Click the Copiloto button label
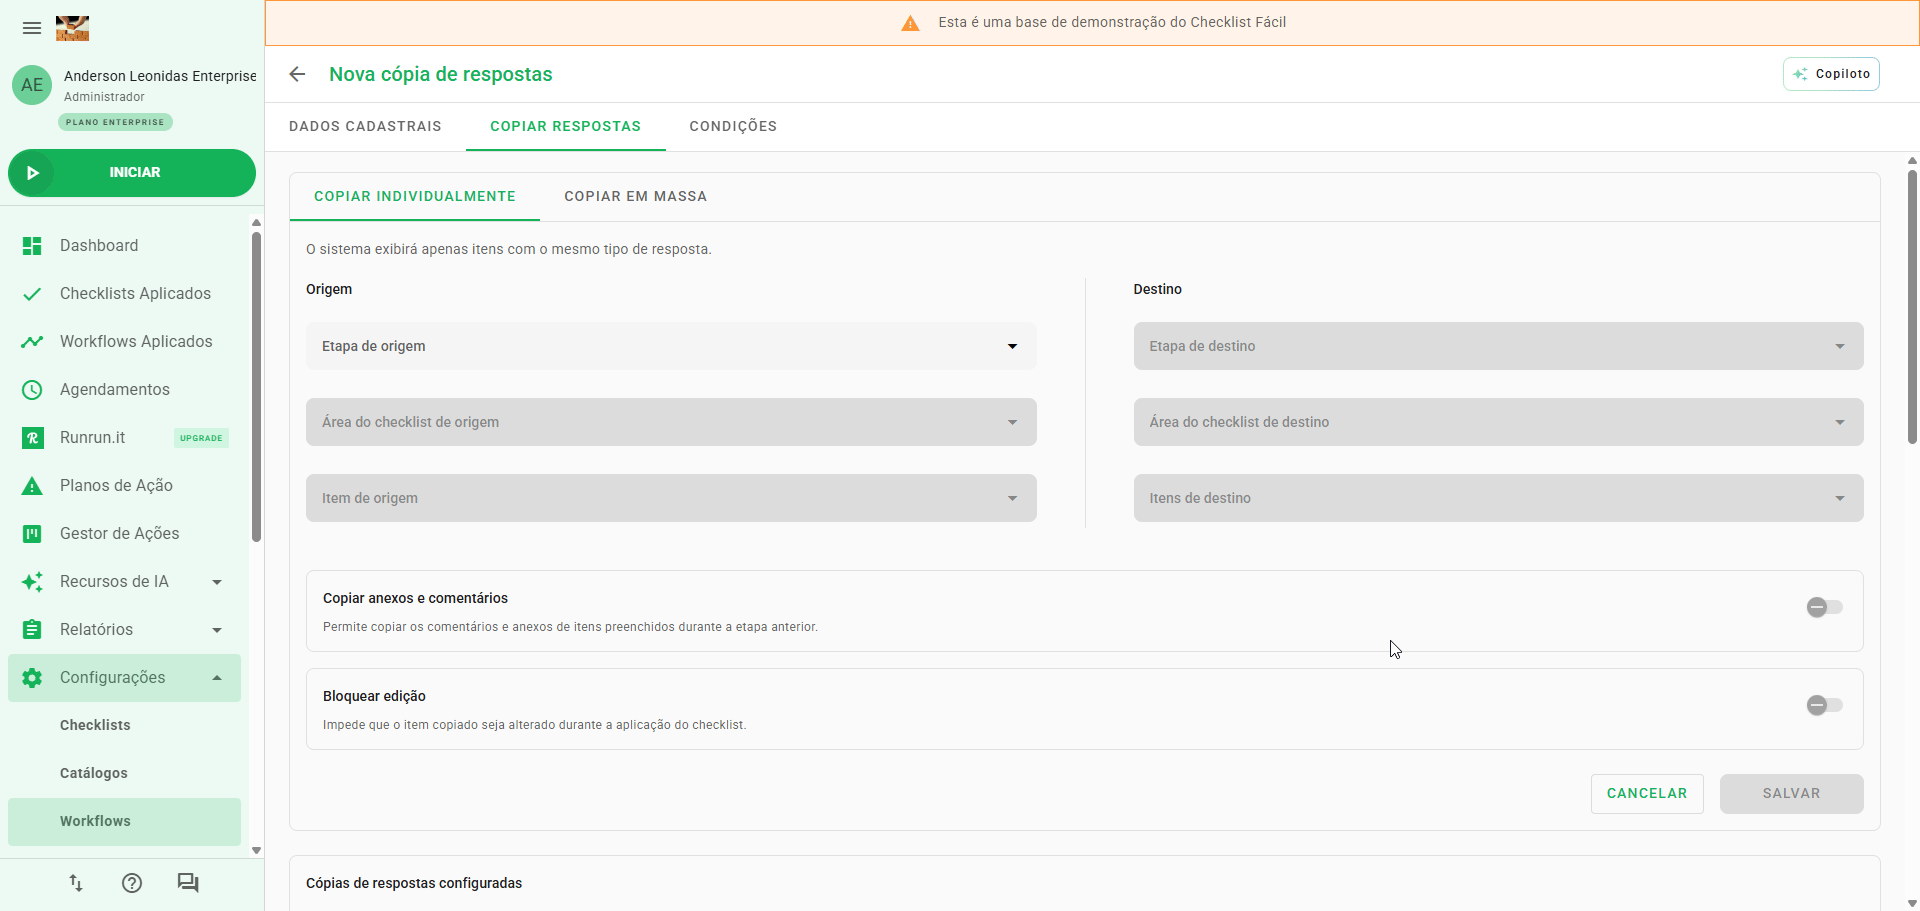This screenshot has height=911, width=1920. (x=1843, y=74)
